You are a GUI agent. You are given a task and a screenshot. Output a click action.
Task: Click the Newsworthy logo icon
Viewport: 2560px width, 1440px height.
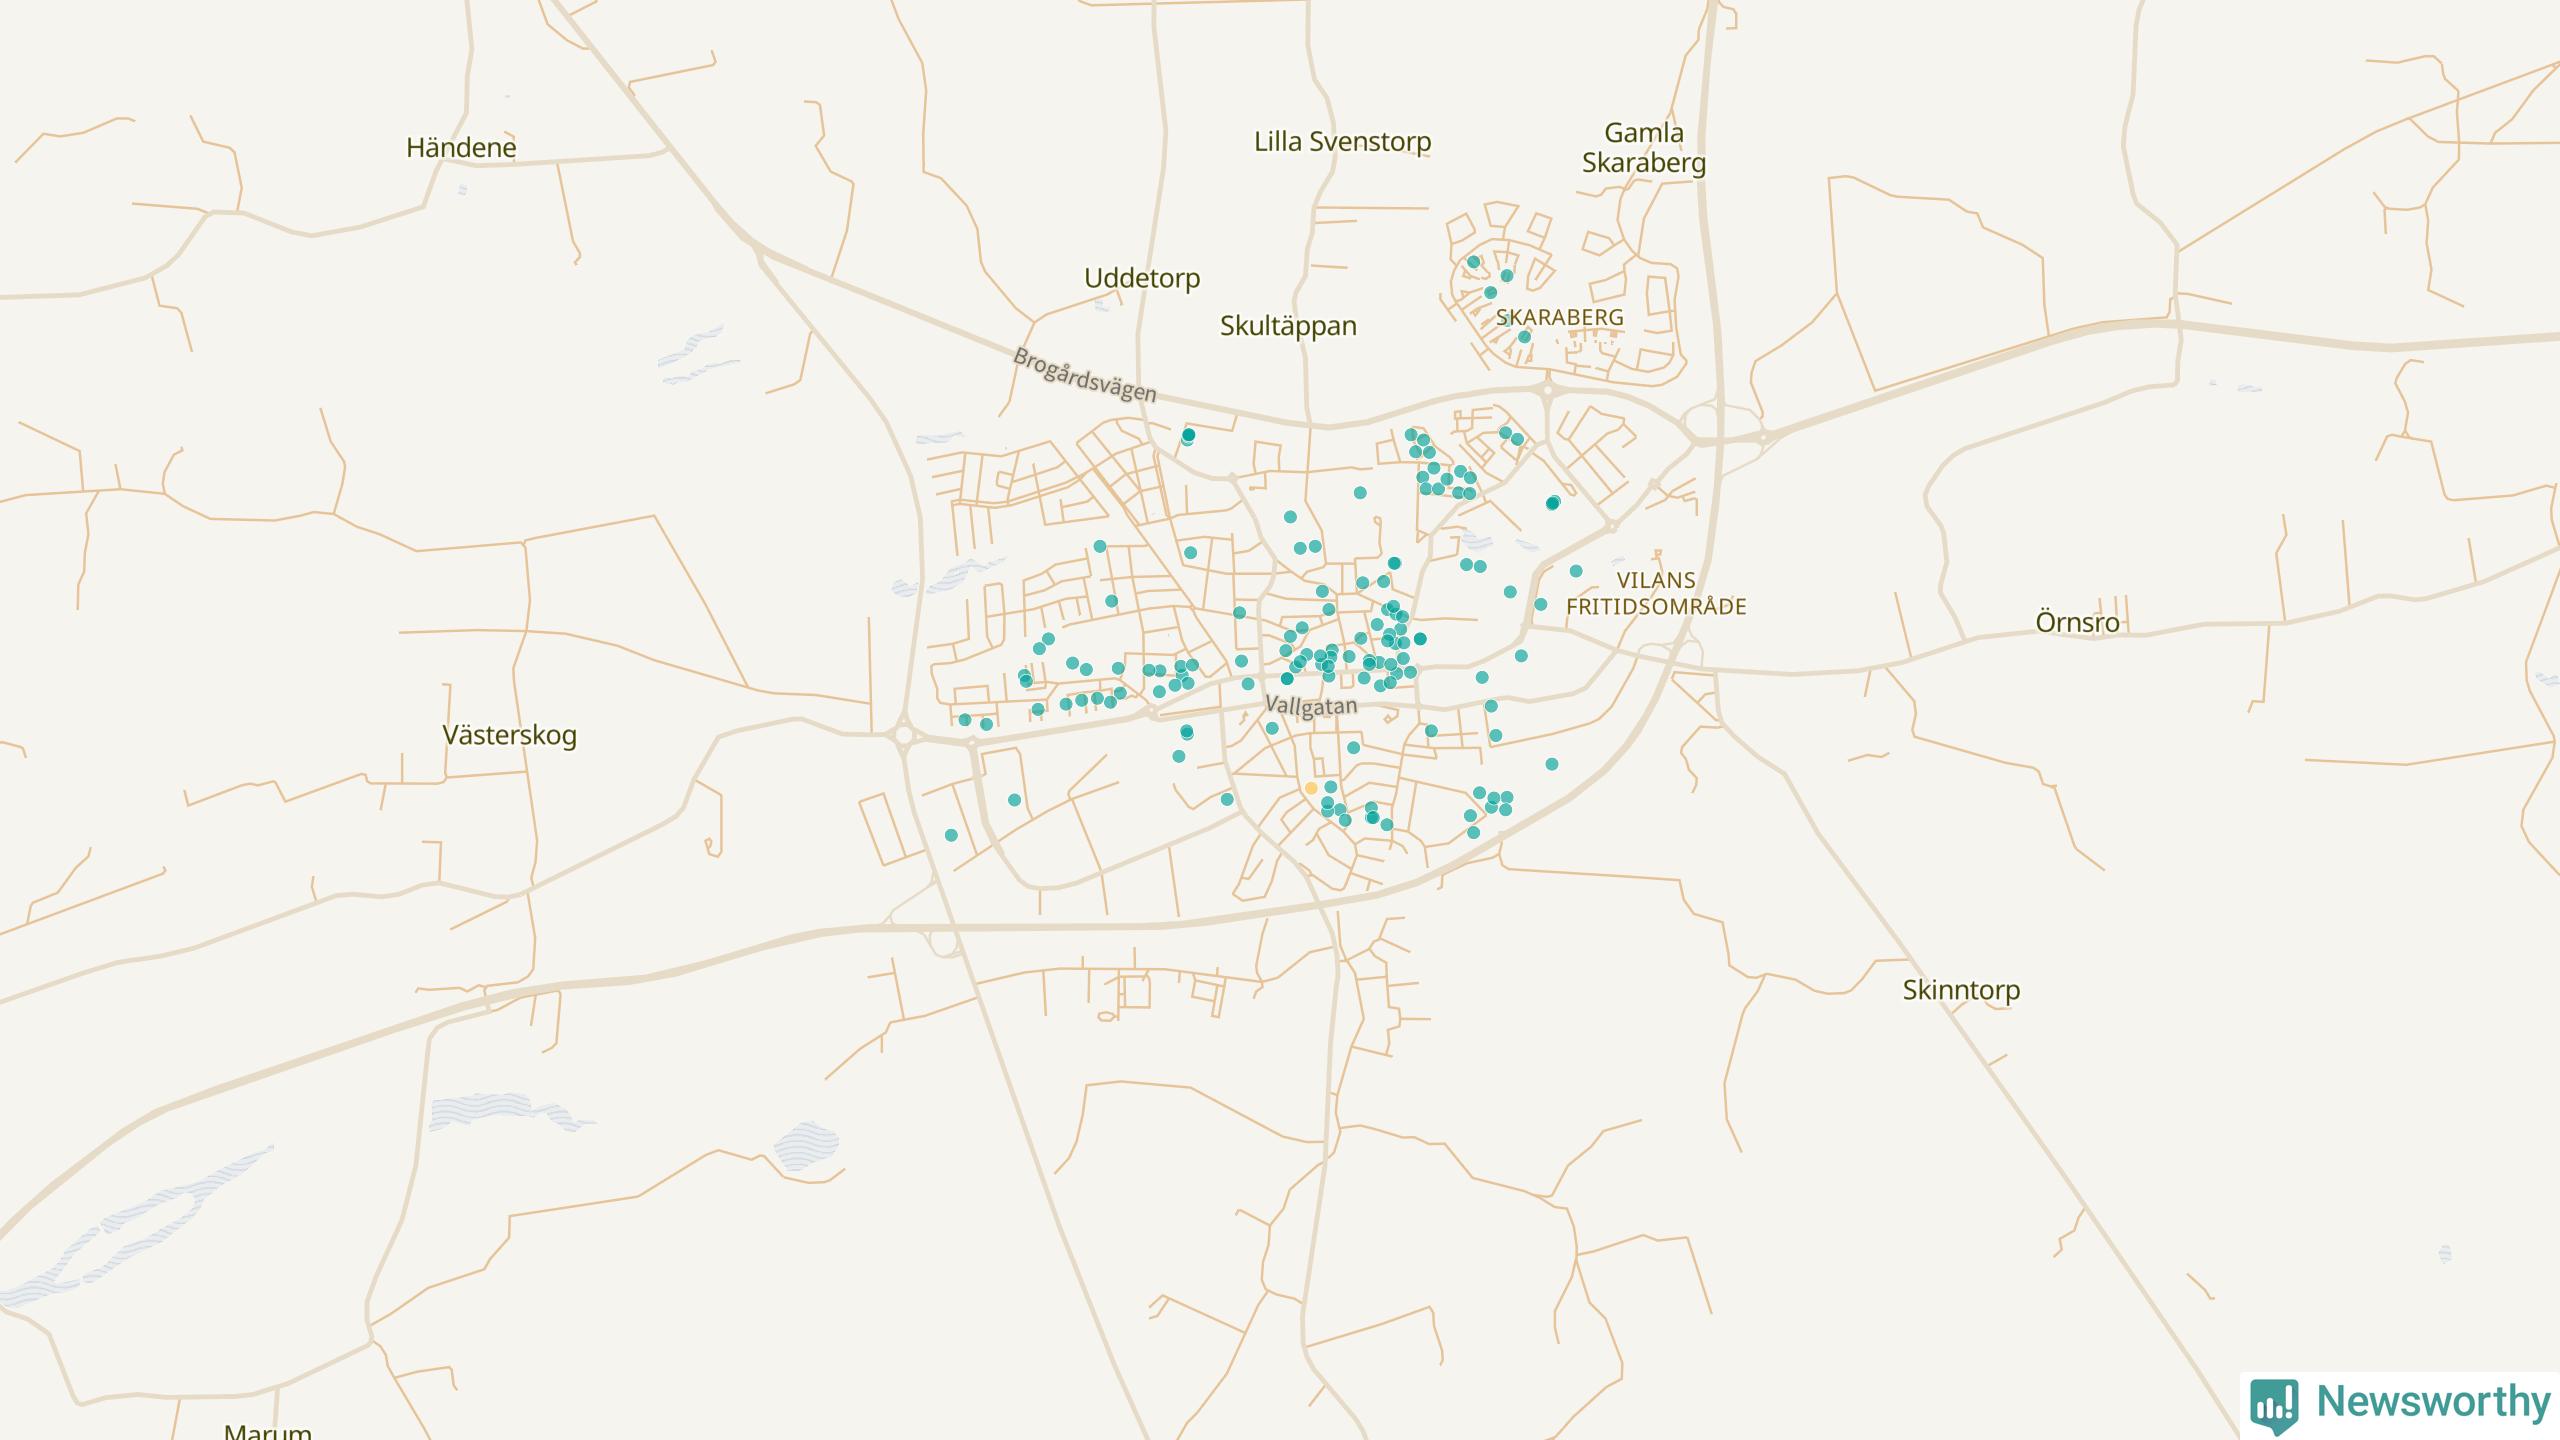click(x=2274, y=1404)
